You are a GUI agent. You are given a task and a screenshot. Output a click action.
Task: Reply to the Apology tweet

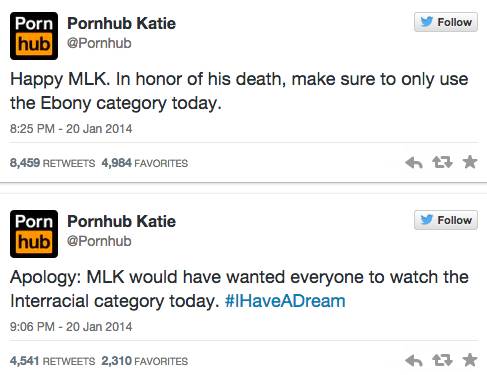click(x=414, y=361)
